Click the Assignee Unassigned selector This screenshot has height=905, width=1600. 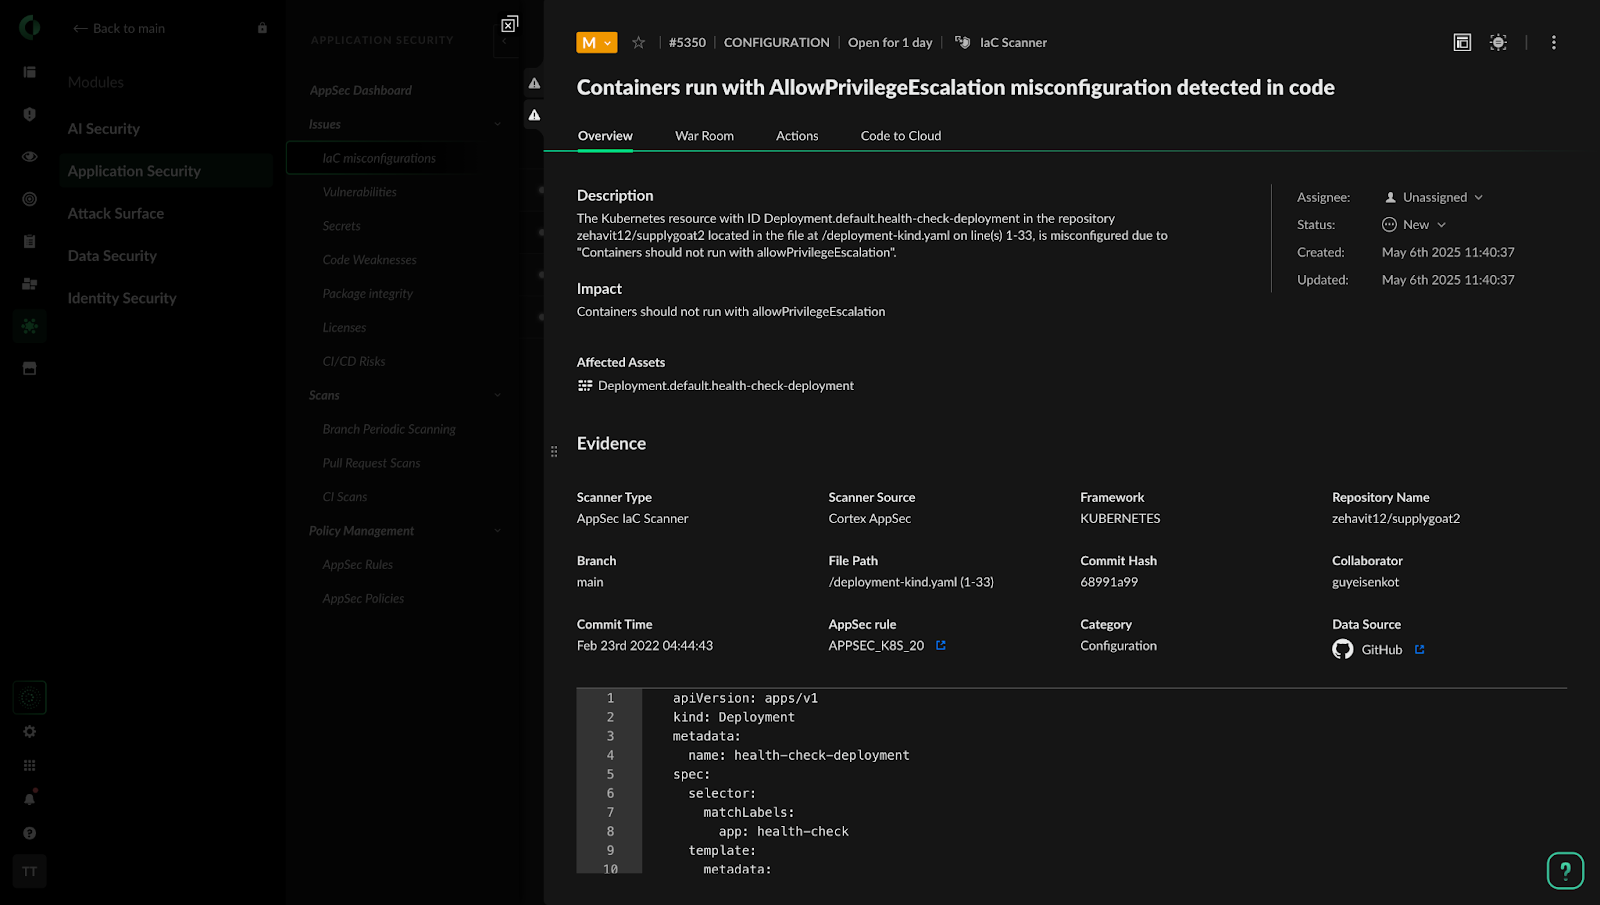[x=1432, y=197]
